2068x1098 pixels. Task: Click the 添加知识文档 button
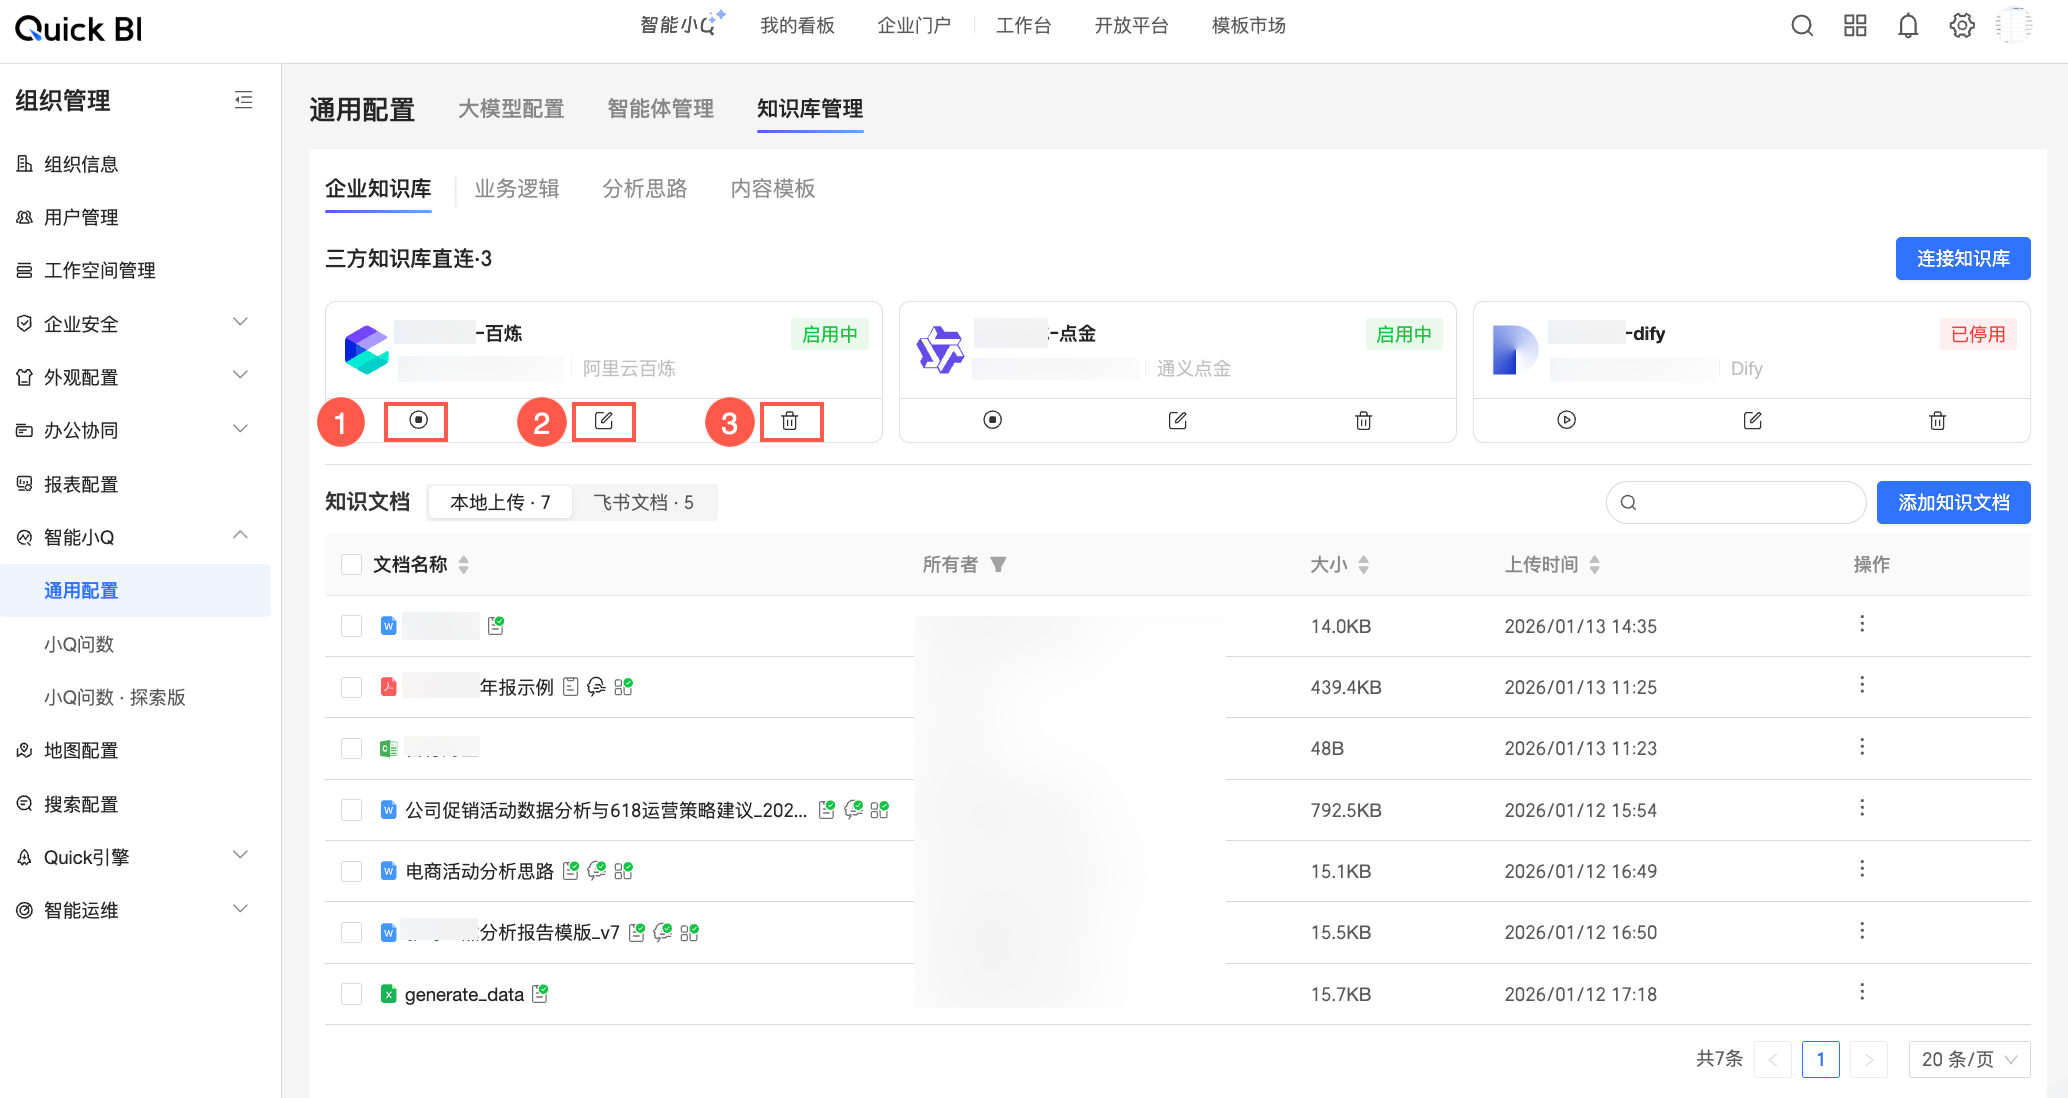tap(1953, 503)
